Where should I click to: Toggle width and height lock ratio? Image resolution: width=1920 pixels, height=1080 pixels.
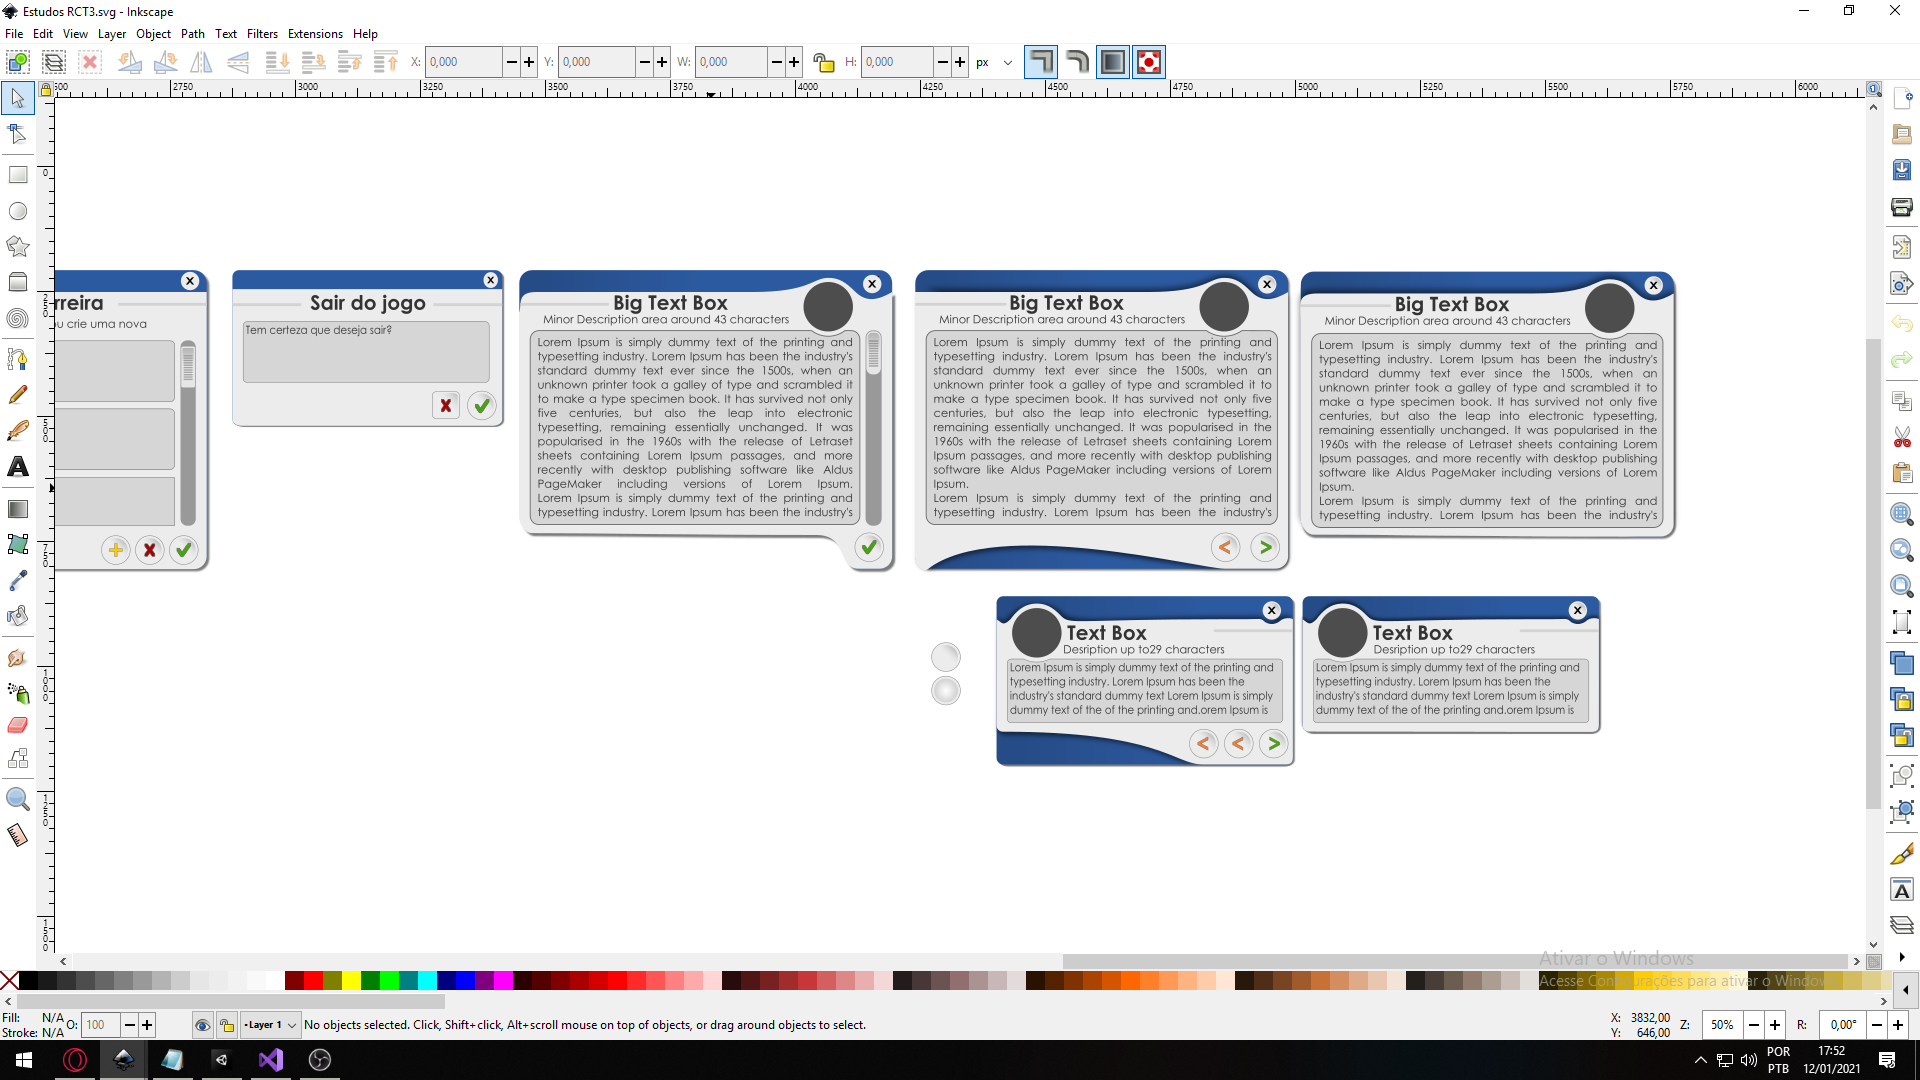tap(823, 62)
